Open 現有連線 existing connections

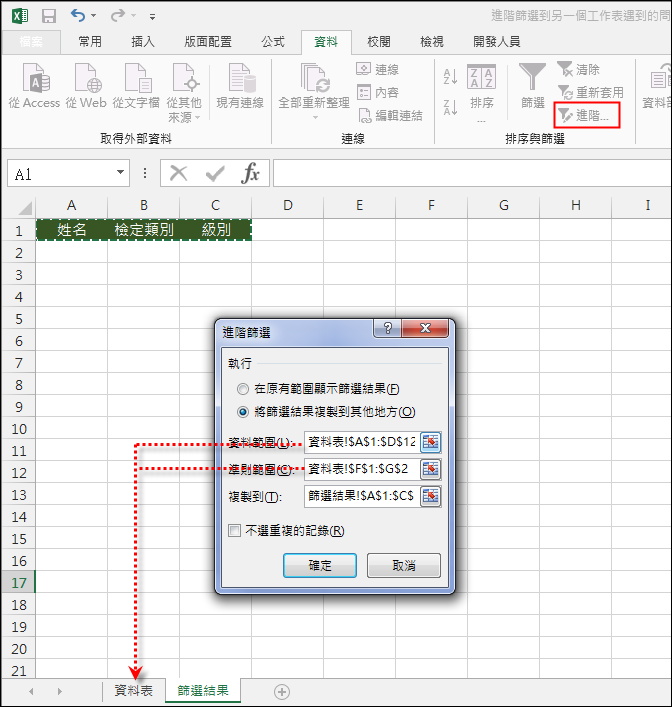tap(240, 86)
